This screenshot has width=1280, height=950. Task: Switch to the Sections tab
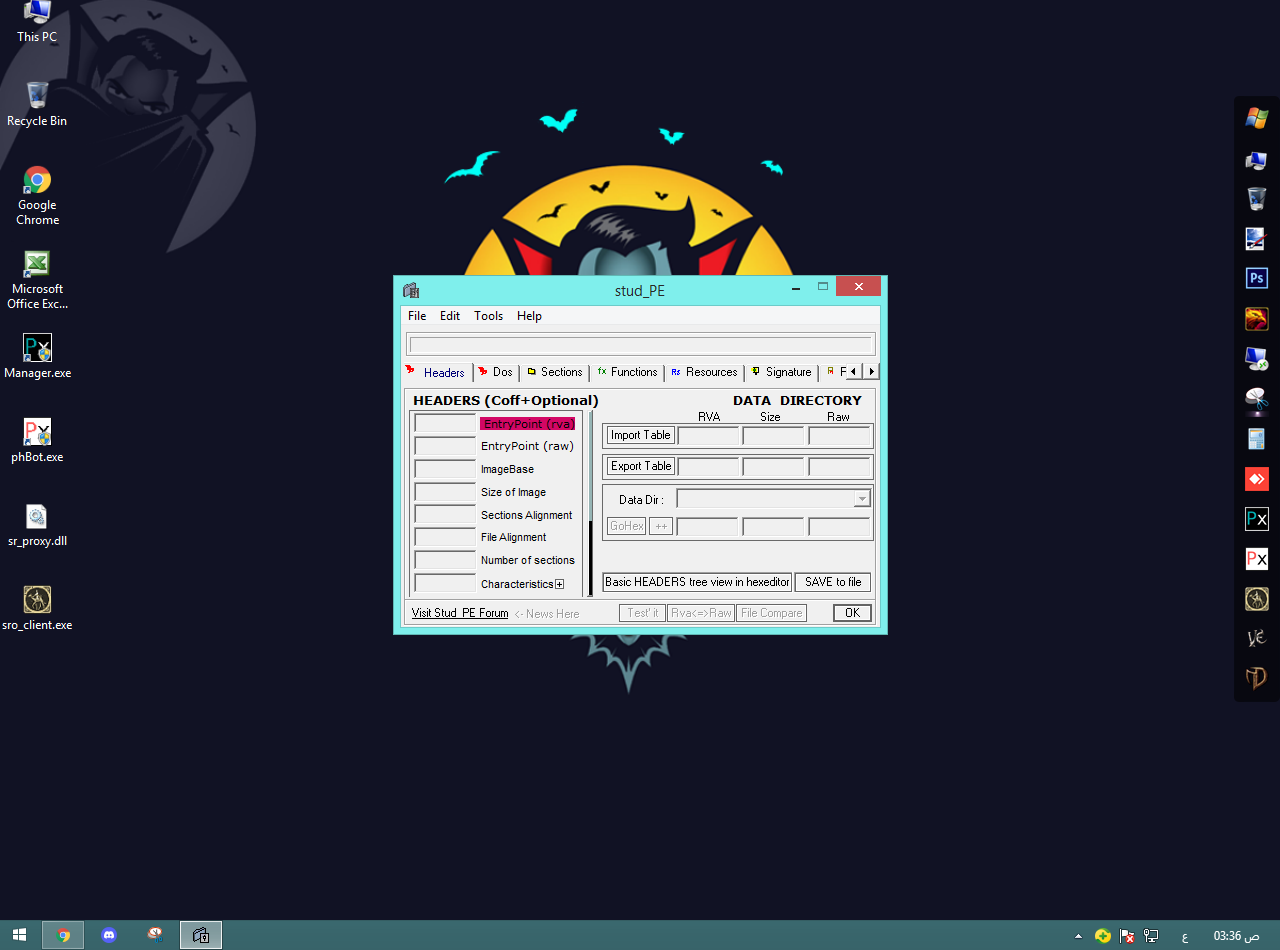tap(555, 372)
